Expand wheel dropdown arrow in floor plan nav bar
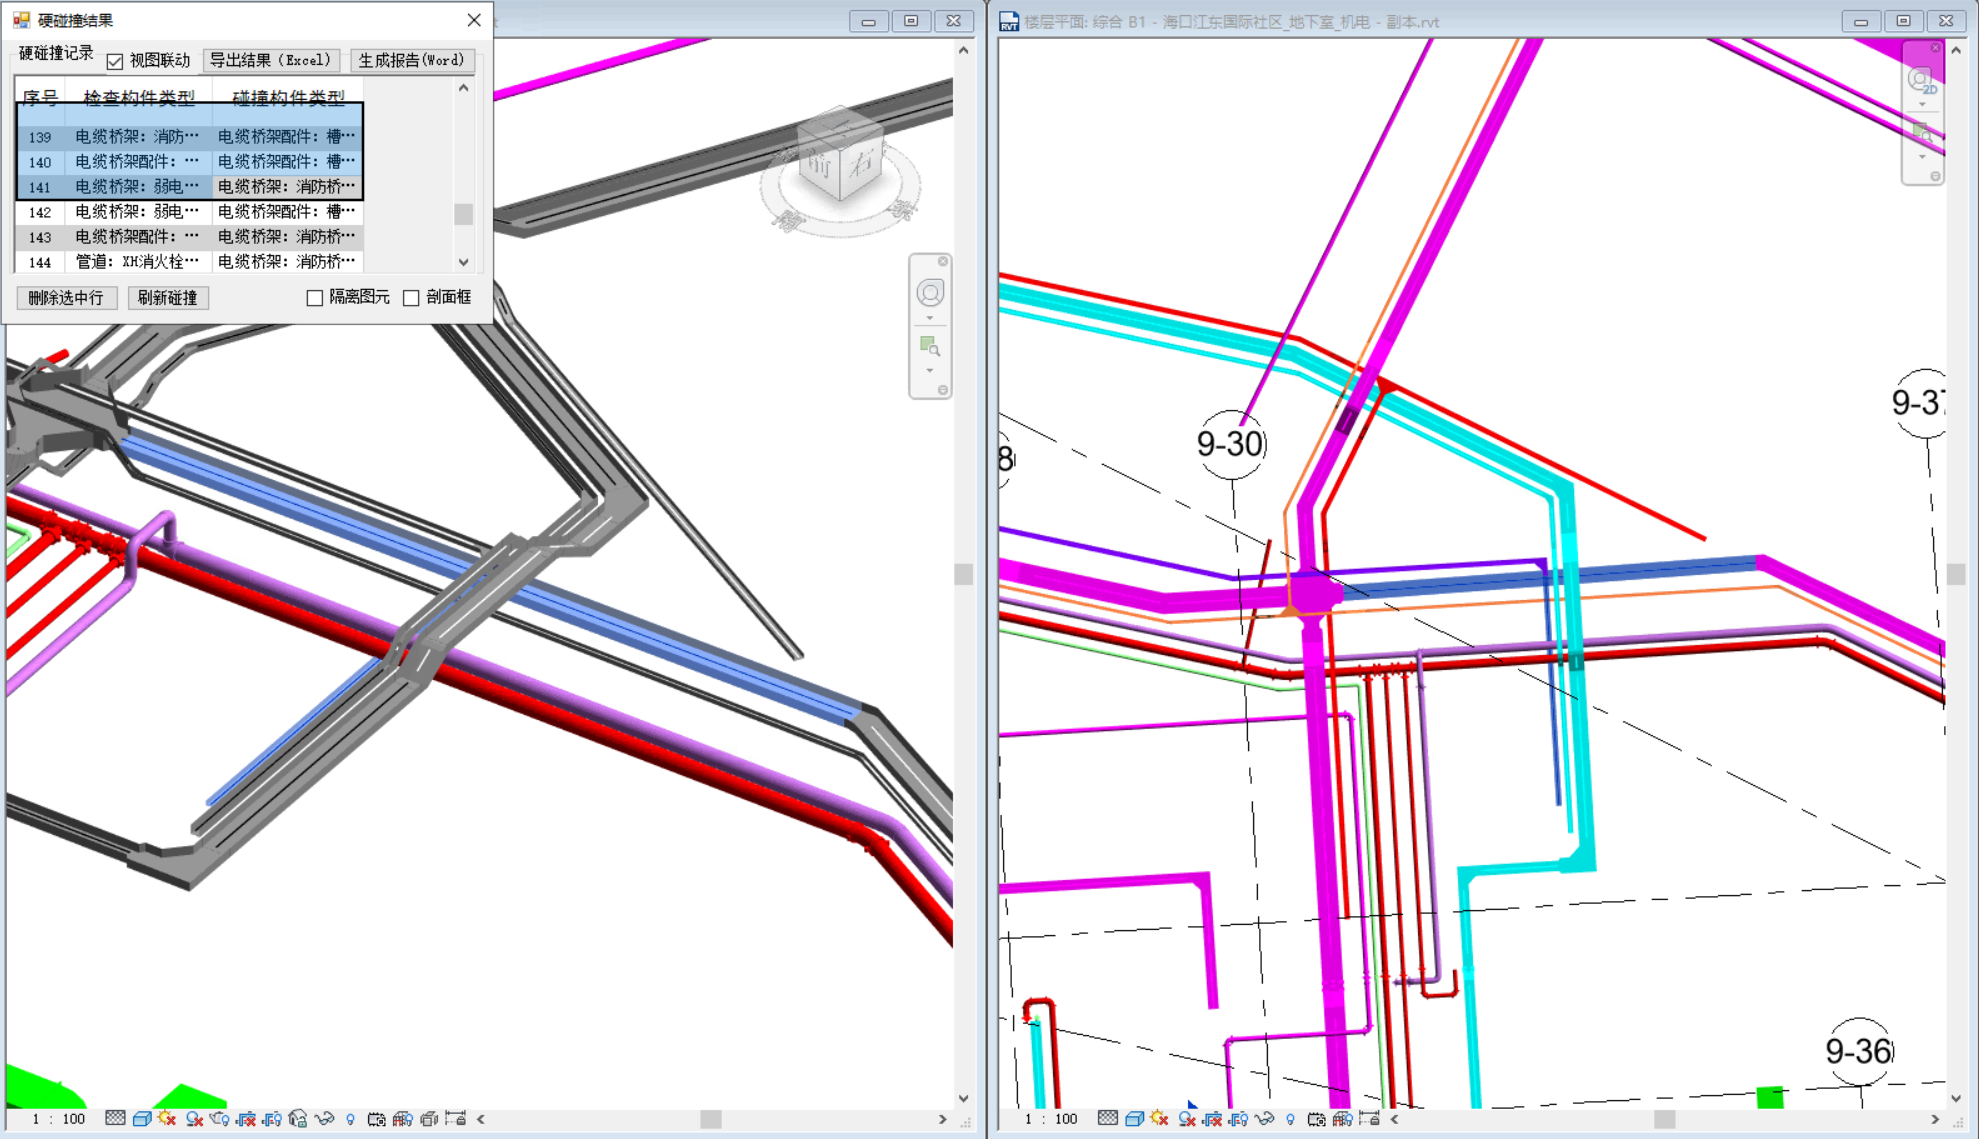The width and height of the screenshot is (1979, 1139). tap(1922, 104)
